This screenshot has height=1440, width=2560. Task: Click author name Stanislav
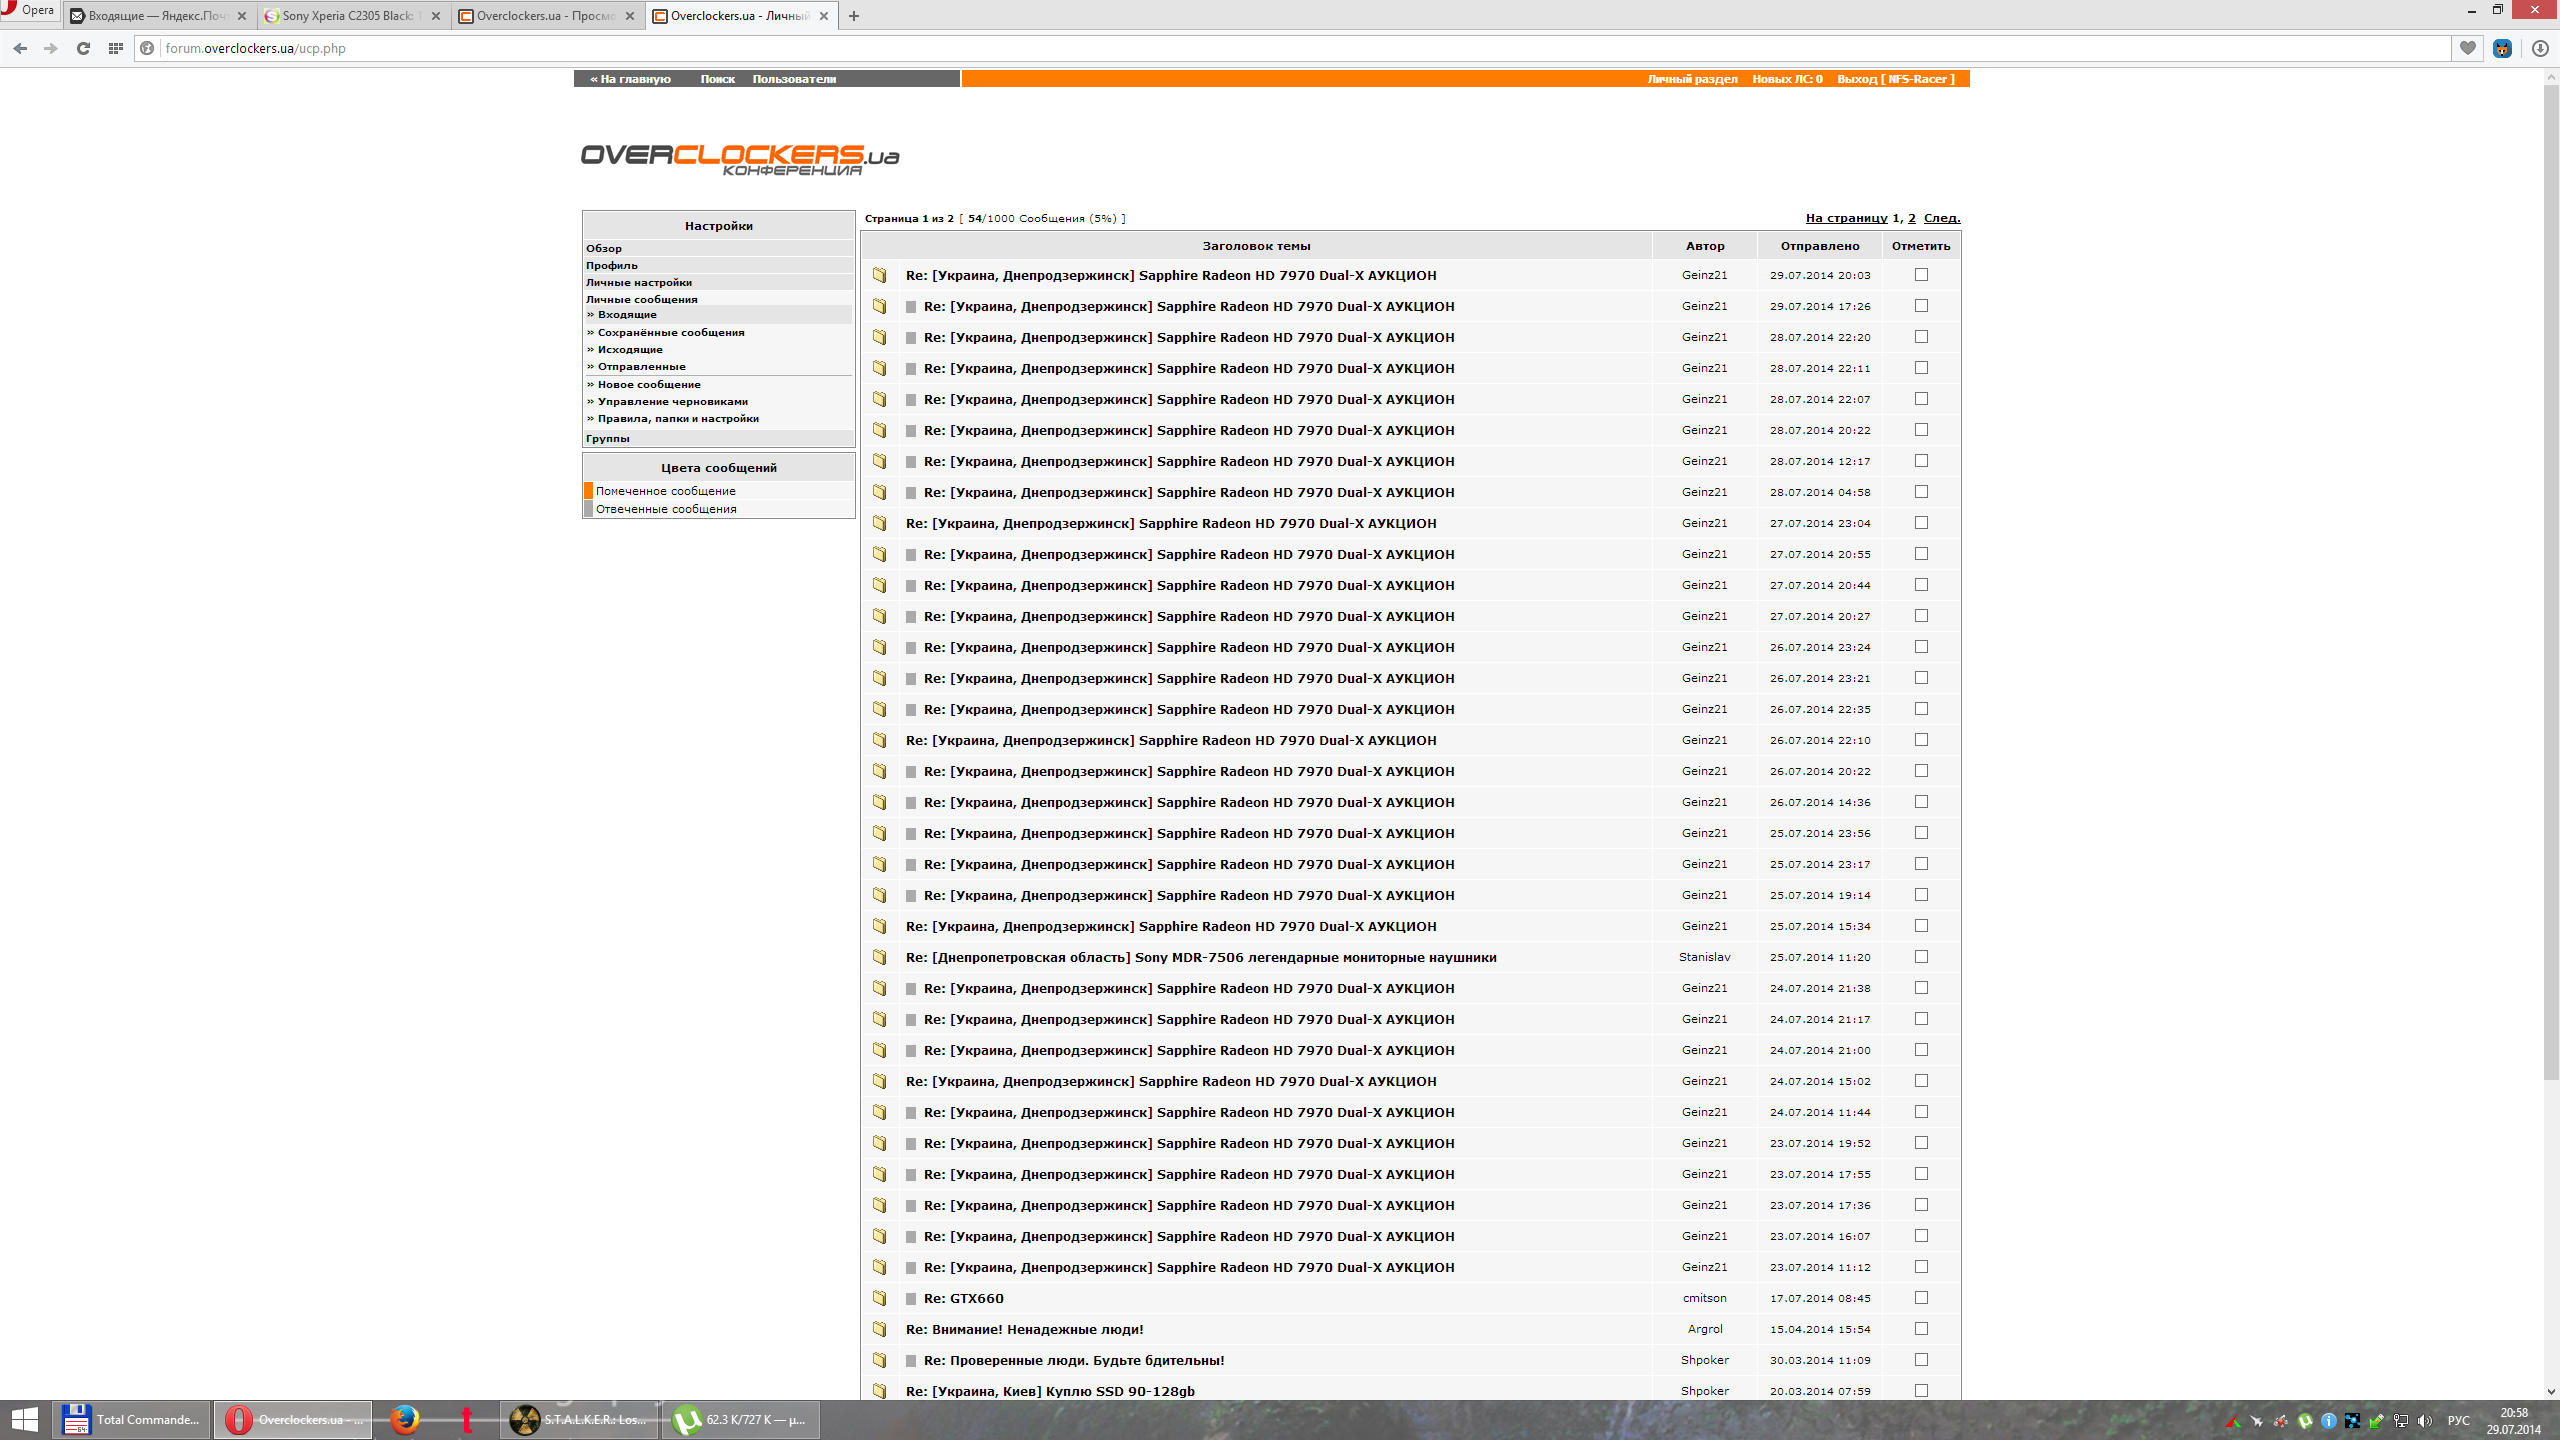1705,957
